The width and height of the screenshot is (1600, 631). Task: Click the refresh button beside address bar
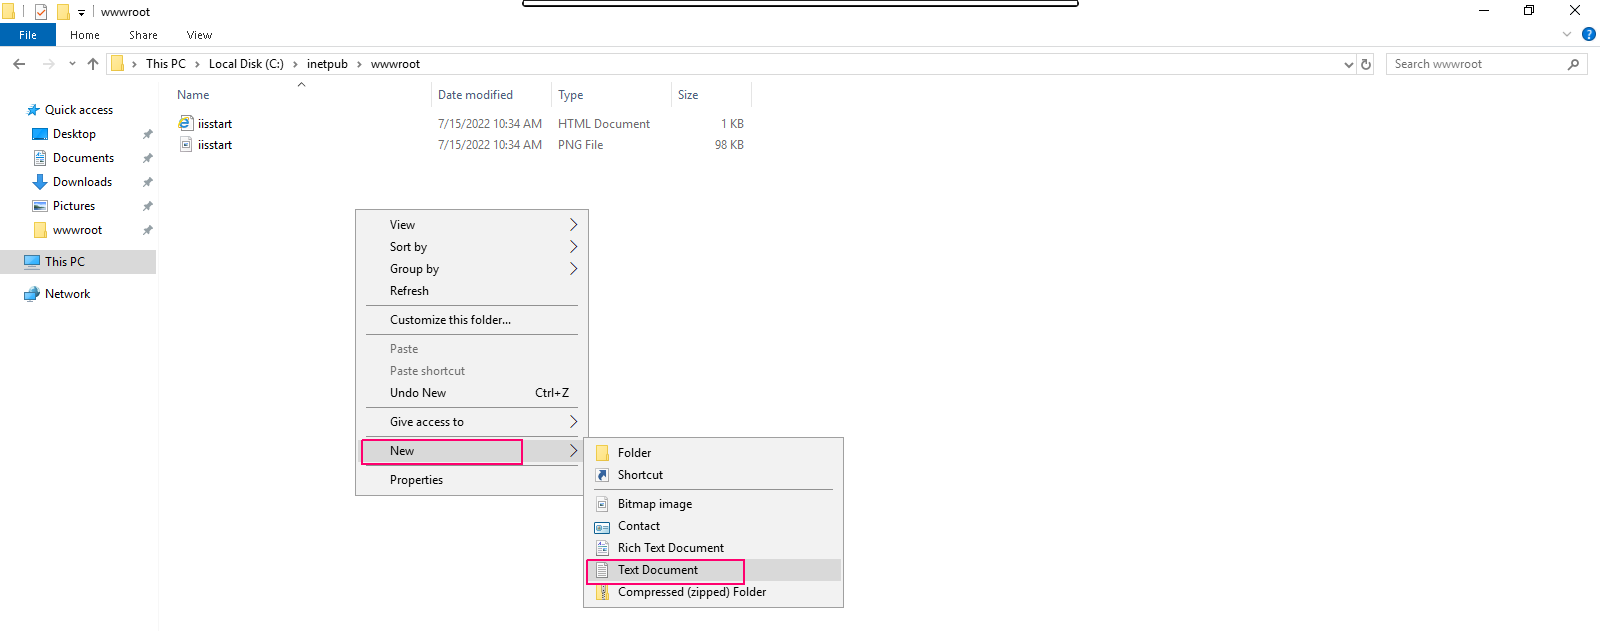point(1366,64)
